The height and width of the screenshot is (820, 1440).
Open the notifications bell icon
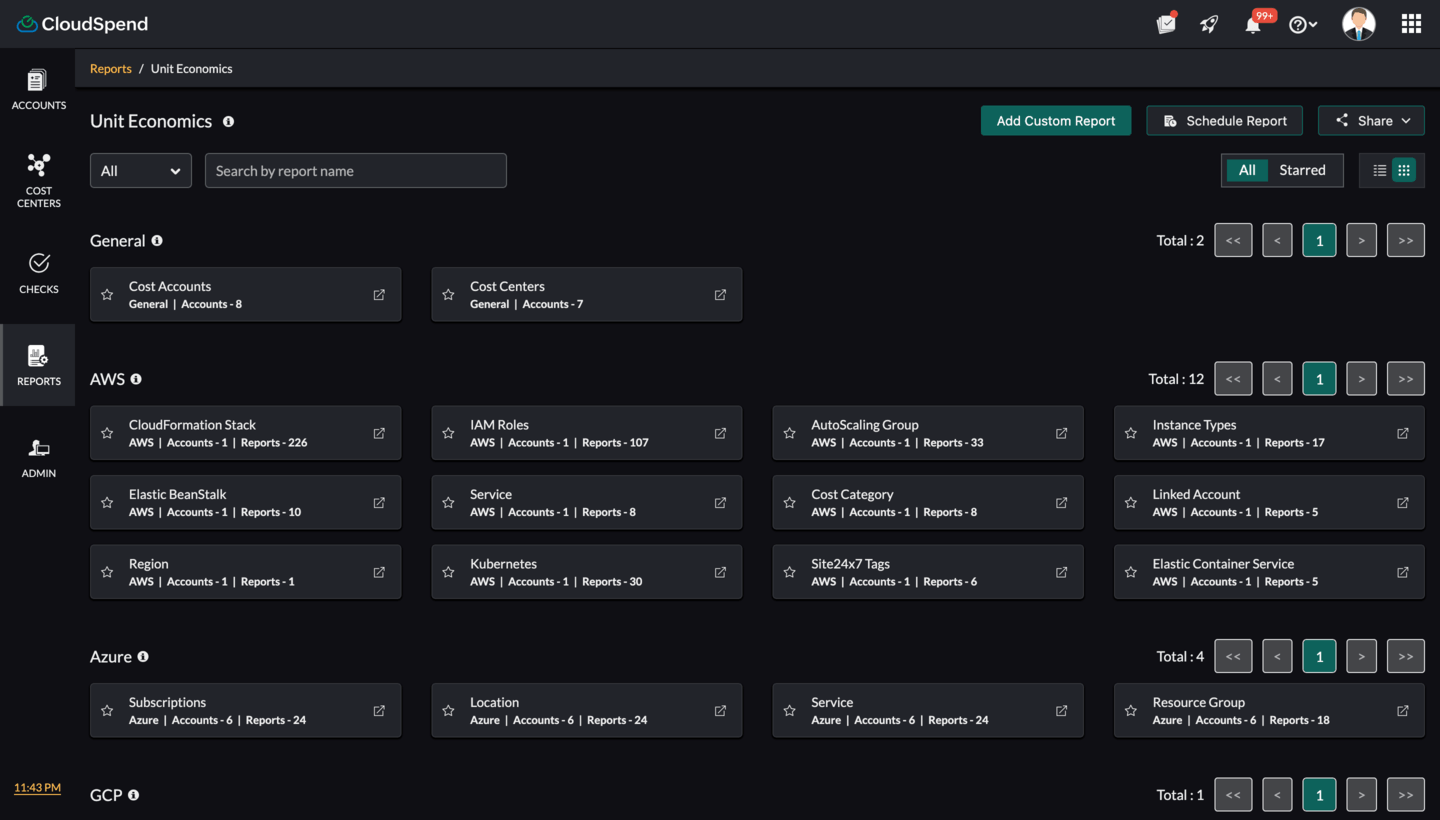(1253, 25)
